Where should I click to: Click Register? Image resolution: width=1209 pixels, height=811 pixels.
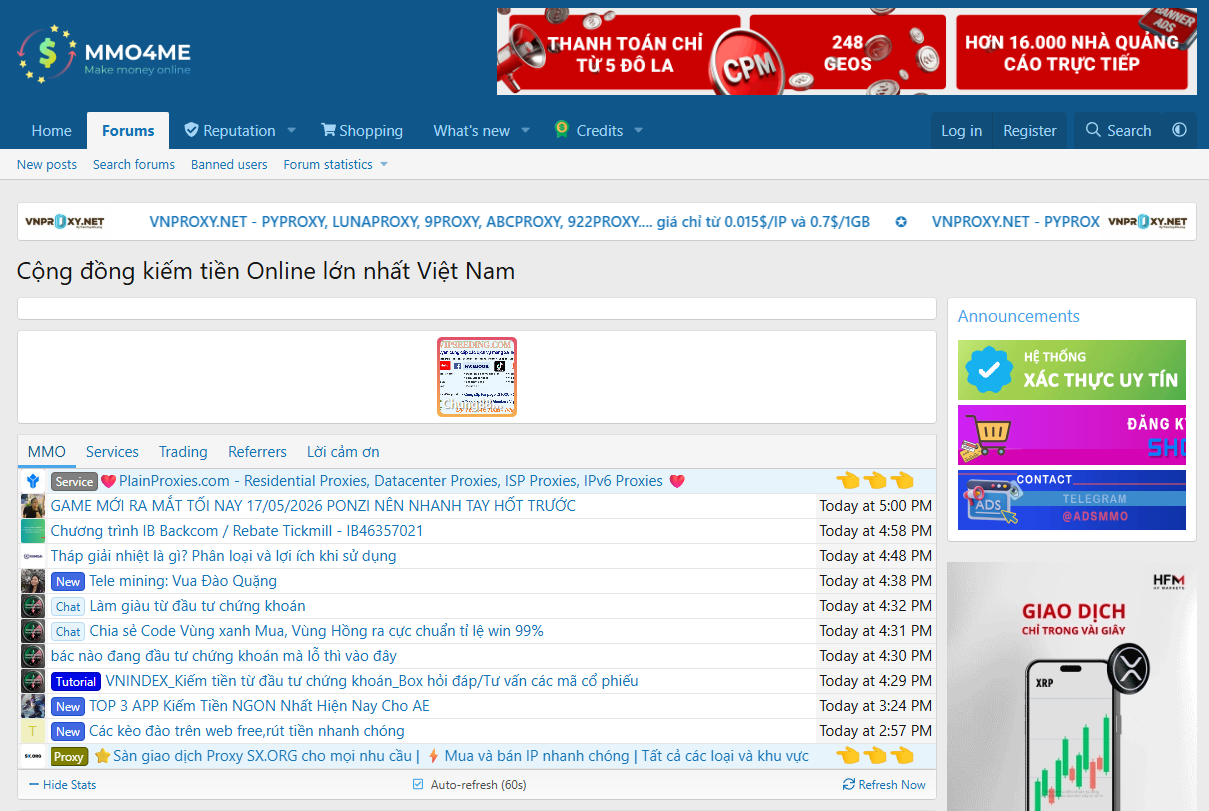(x=1030, y=130)
